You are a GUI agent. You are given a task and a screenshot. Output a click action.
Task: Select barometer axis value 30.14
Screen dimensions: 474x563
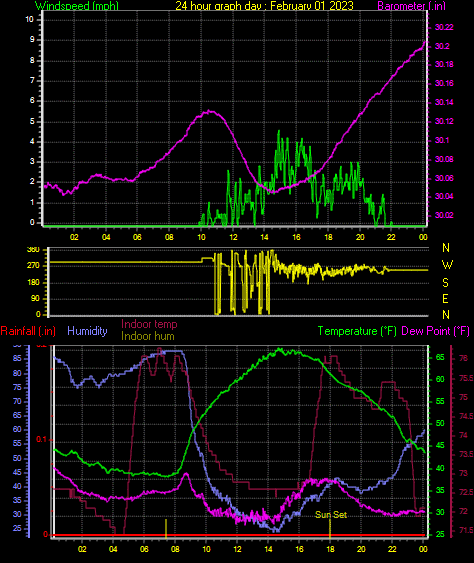(444, 102)
